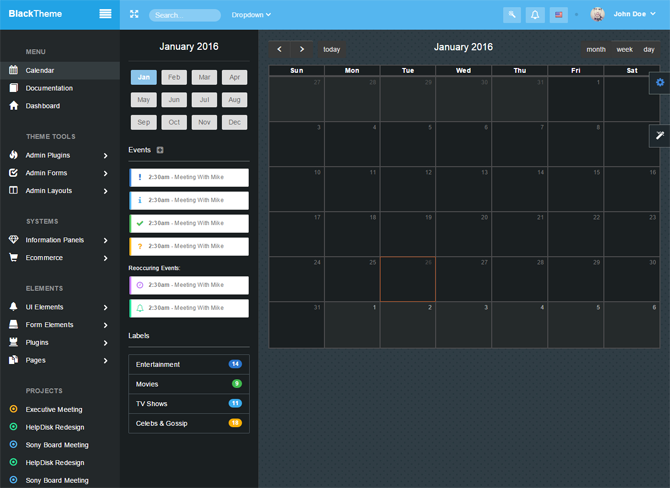Expand the Pages submenu arrow
670x488 pixels.
coord(106,361)
